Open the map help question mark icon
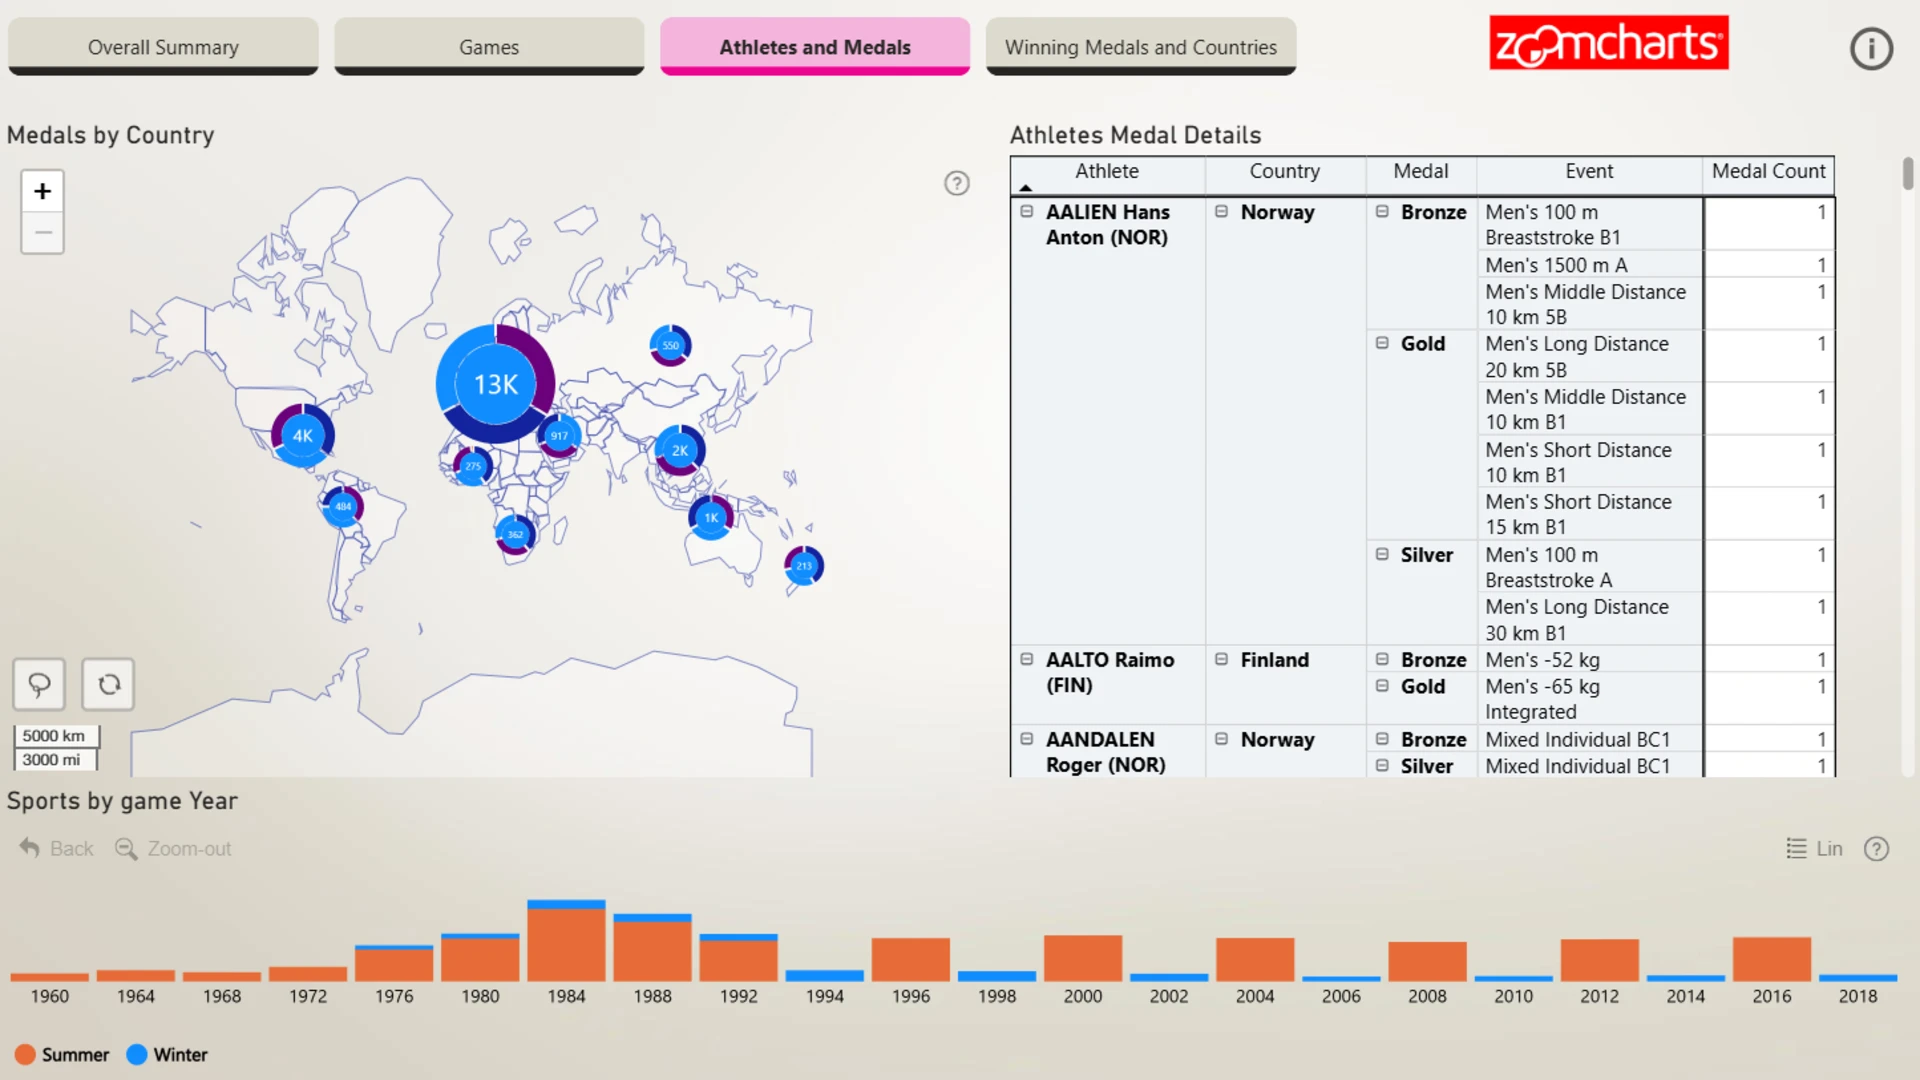 [957, 183]
